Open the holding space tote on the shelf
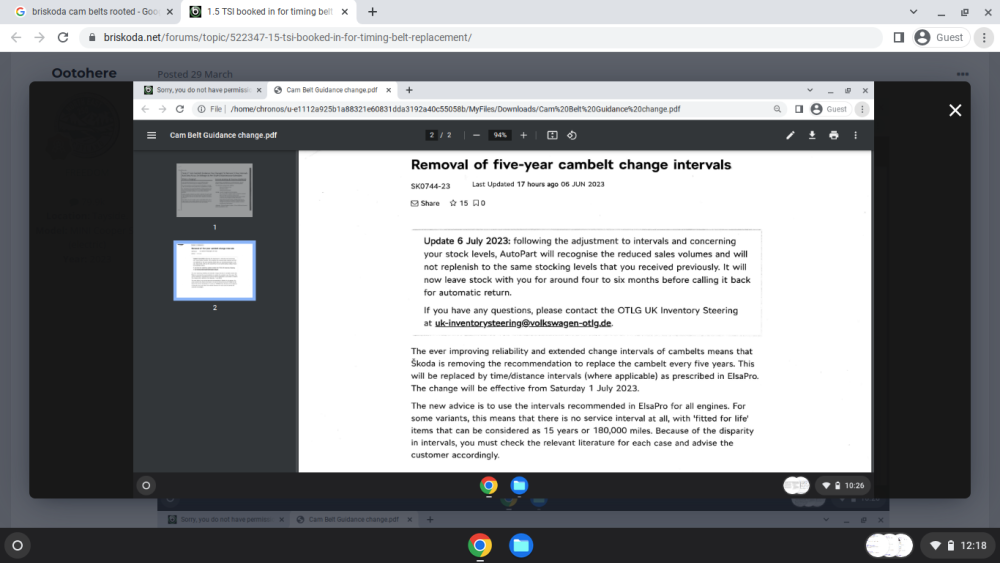The width and height of the screenshot is (1000, 563). tap(888, 545)
